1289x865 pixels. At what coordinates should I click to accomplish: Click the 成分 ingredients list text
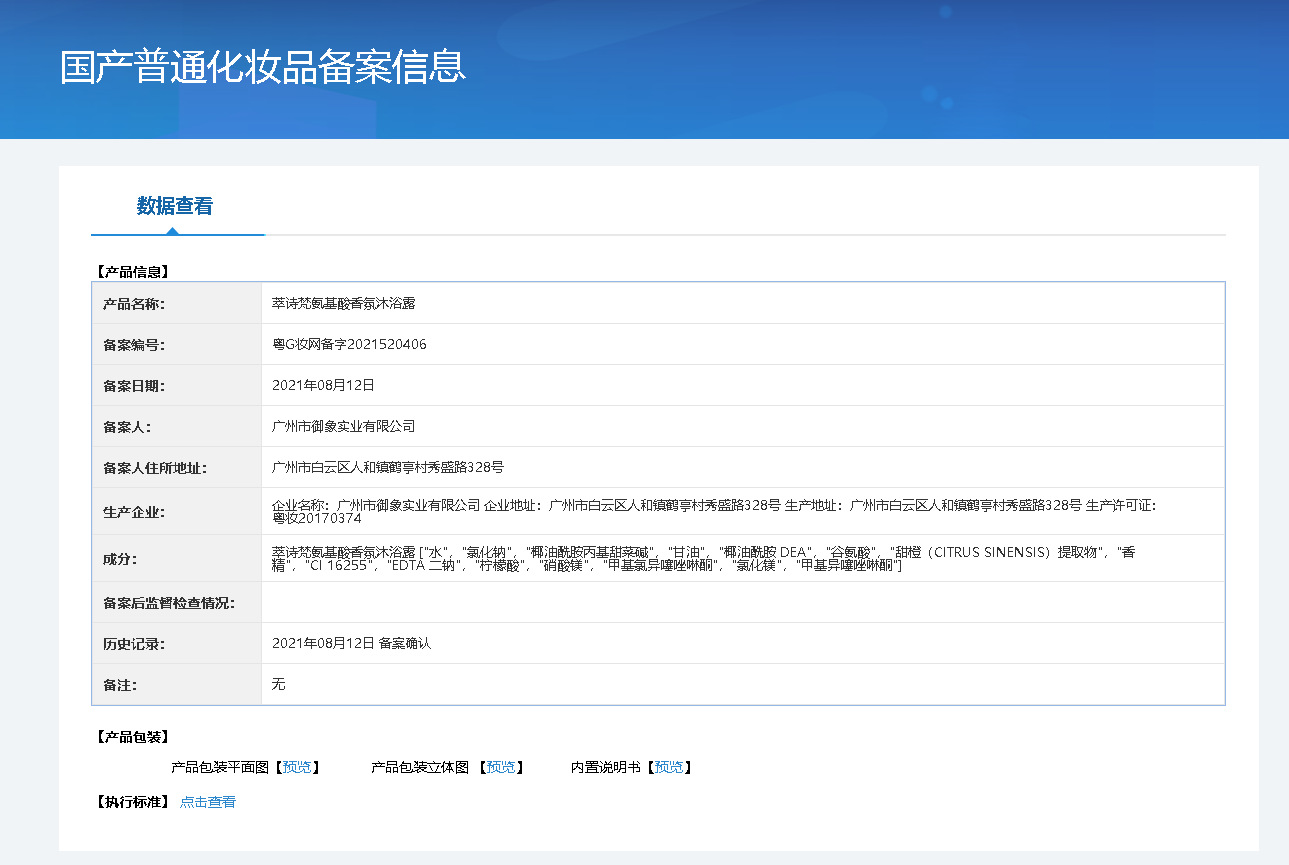pyautogui.click(x=703, y=558)
